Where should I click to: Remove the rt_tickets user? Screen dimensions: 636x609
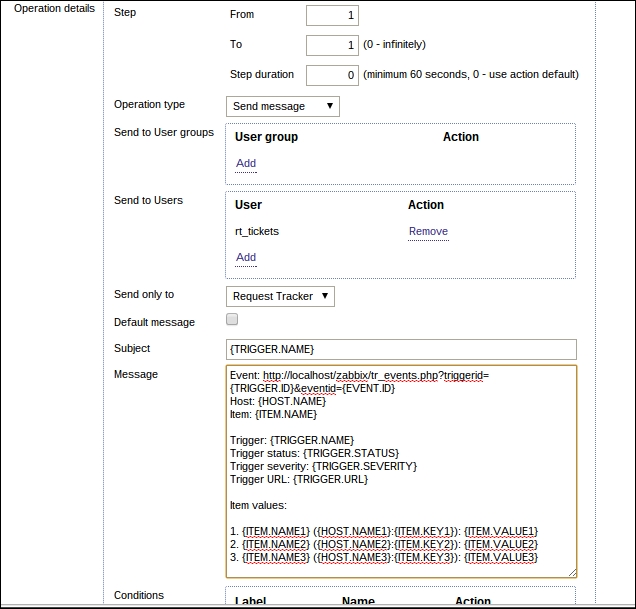[427, 231]
